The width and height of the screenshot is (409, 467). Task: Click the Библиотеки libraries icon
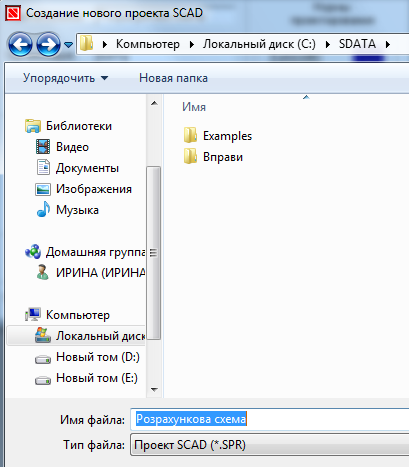[x=33, y=126]
